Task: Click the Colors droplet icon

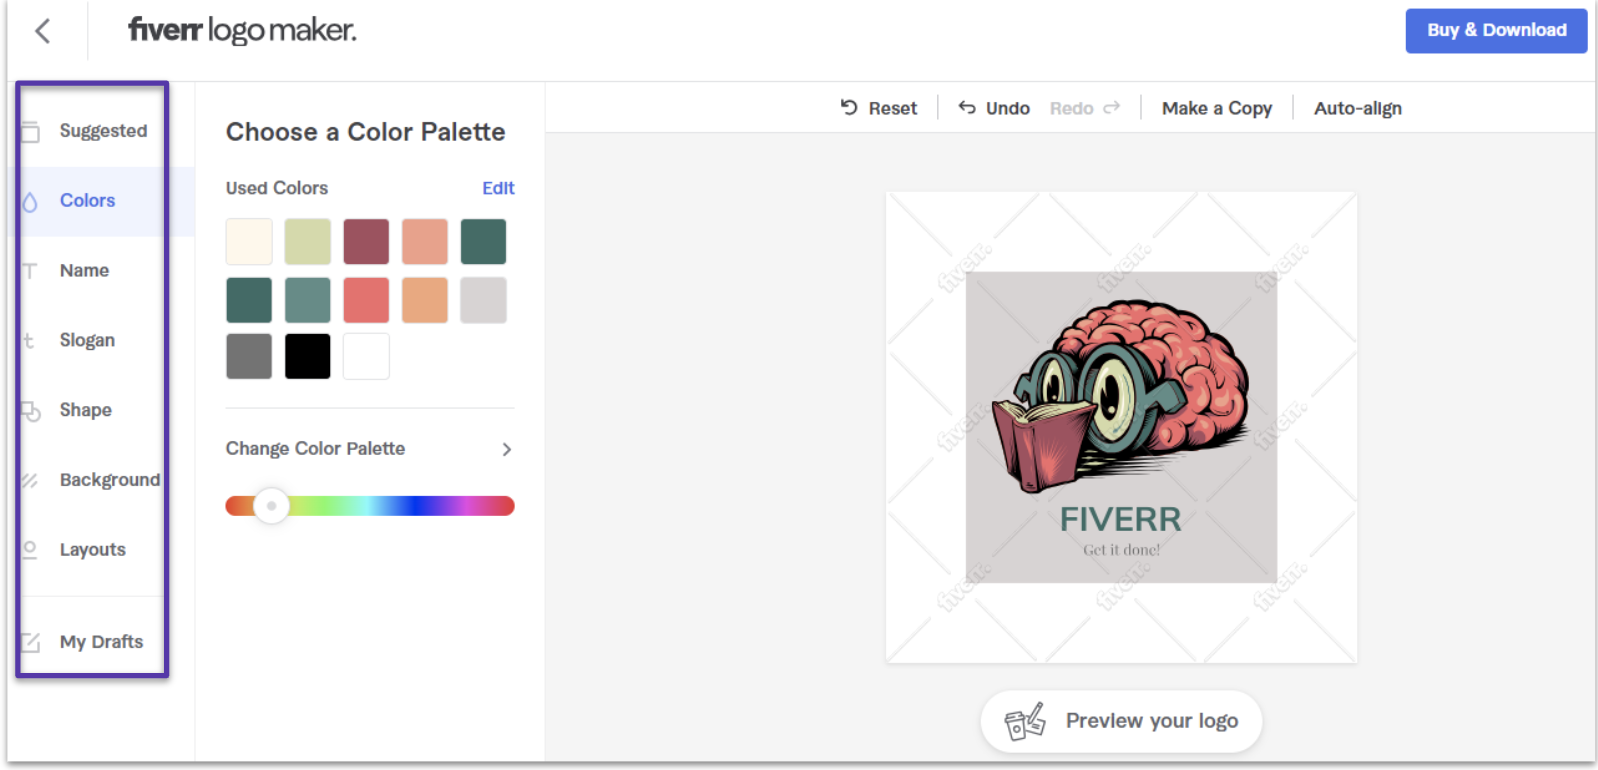Action: (x=30, y=201)
